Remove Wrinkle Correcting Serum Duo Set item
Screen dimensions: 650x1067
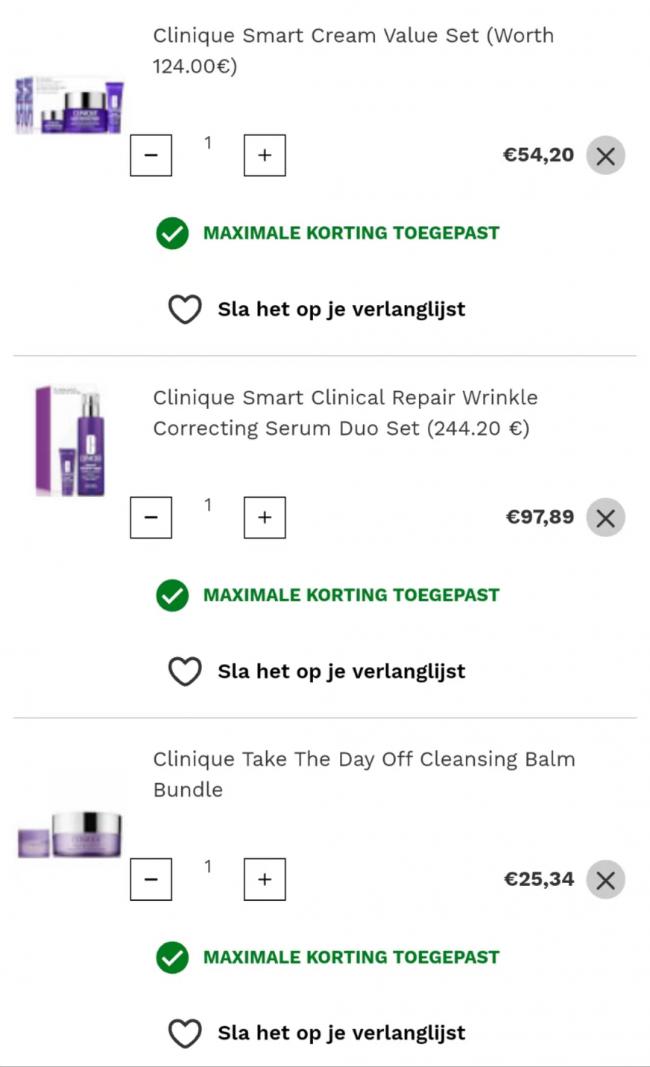point(605,518)
